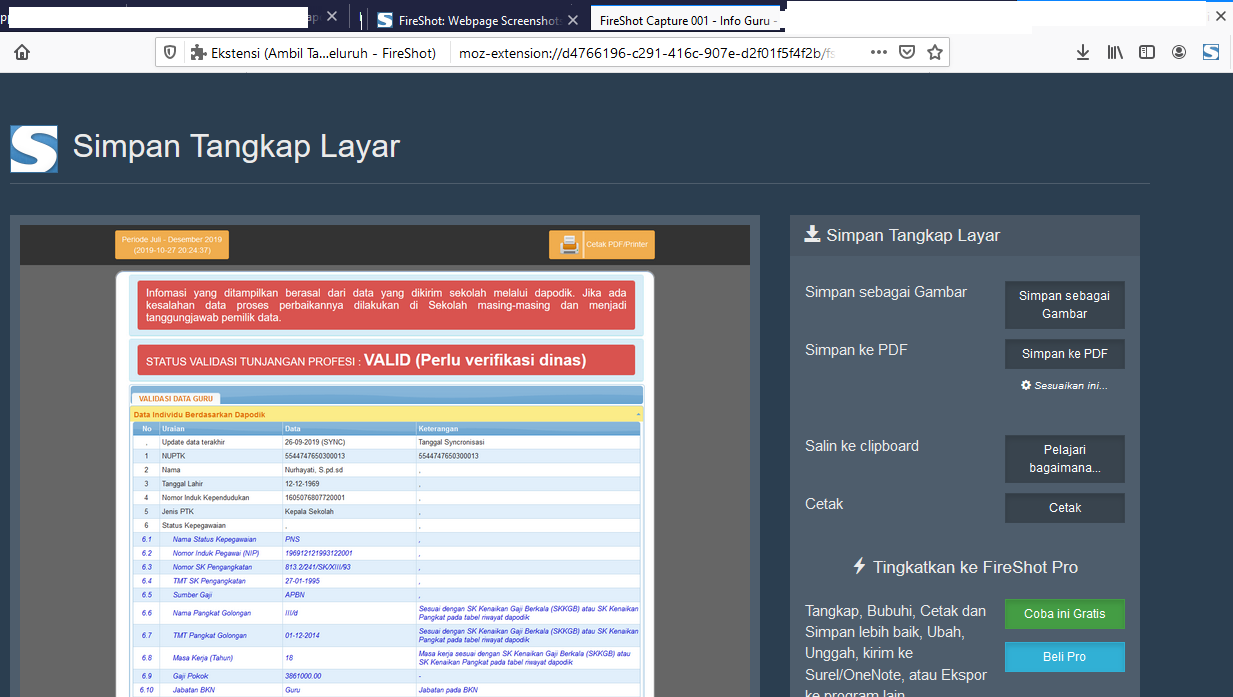Click the tracking protection shield in address bar
This screenshot has height=697, width=1233.
(x=171, y=51)
